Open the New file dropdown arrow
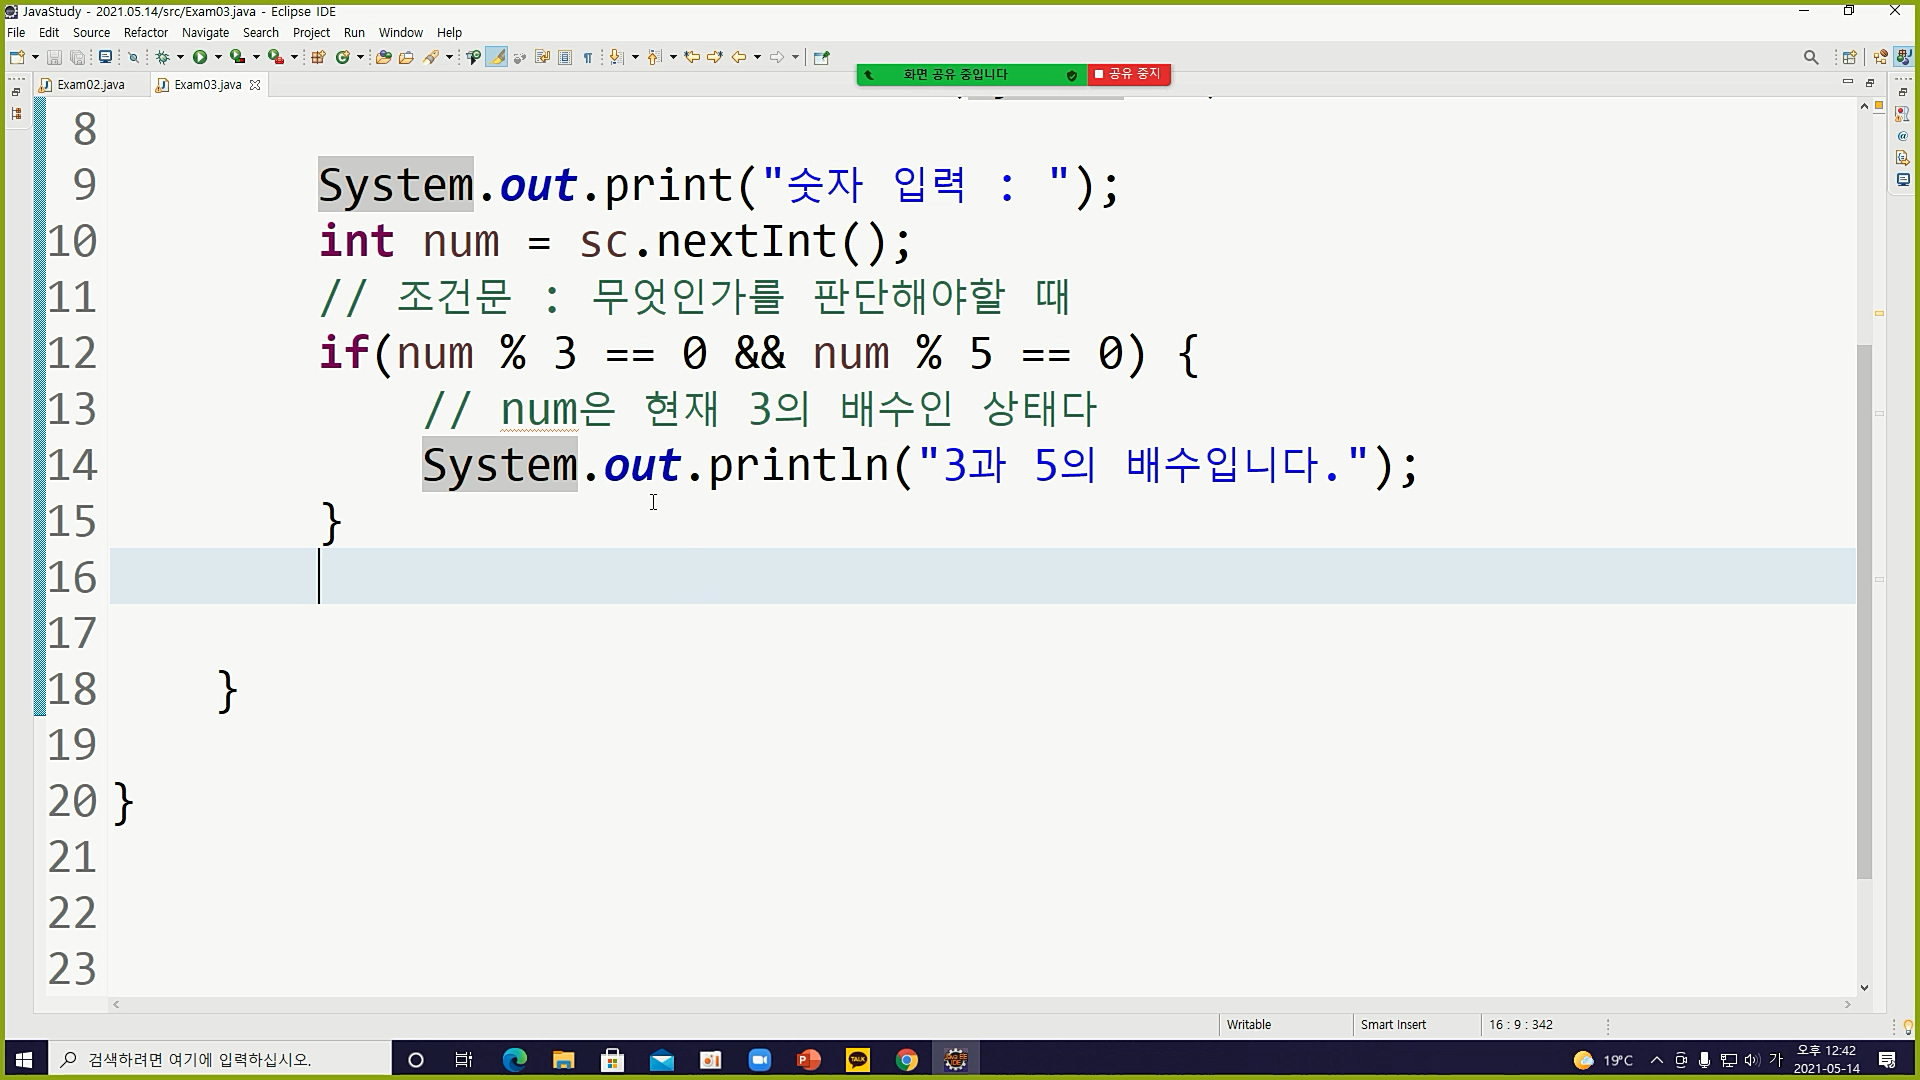The width and height of the screenshot is (1920, 1080). [x=35, y=57]
